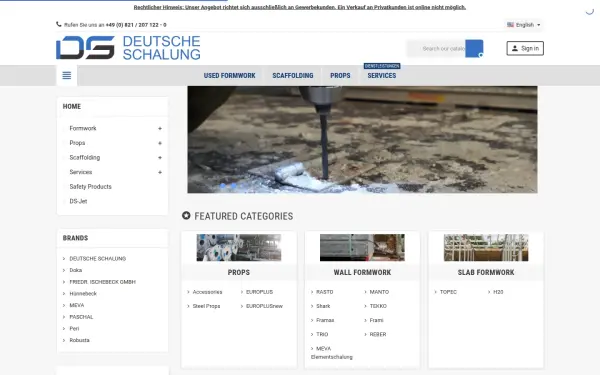Open the DEUTSCHE SCHALUNG brand link
This screenshot has height=375, width=600.
coord(98,259)
